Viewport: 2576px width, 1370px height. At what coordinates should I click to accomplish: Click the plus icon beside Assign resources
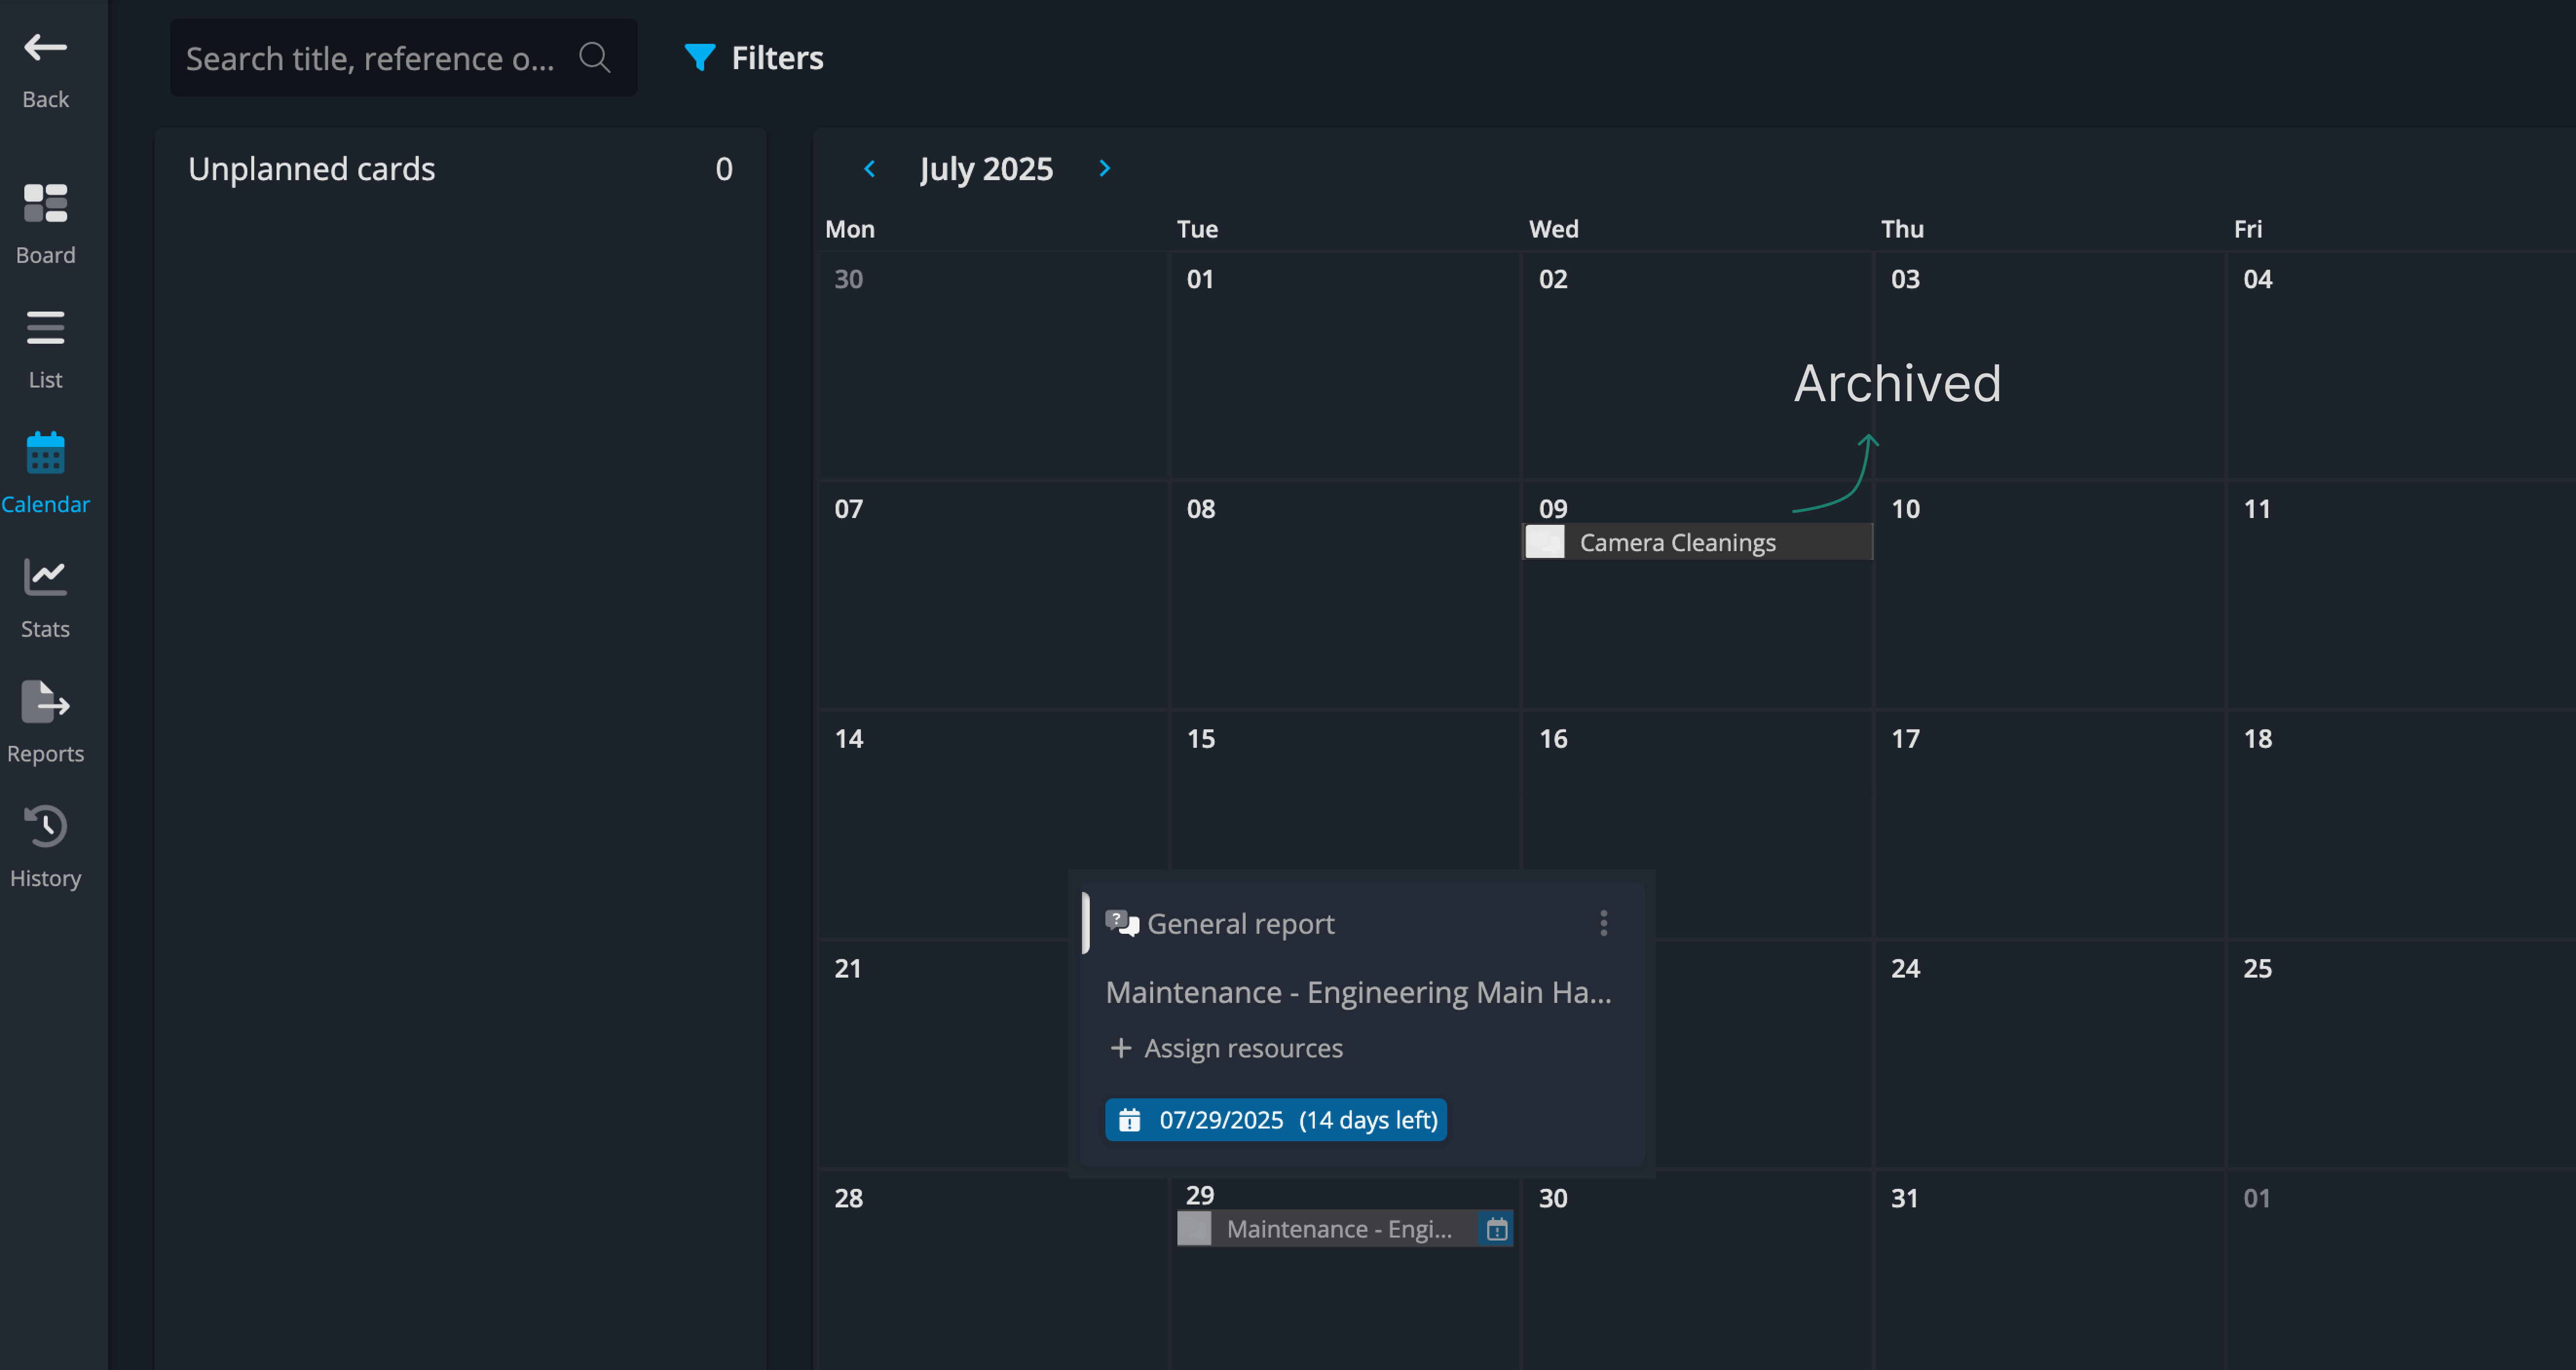coord(1120,1048)
